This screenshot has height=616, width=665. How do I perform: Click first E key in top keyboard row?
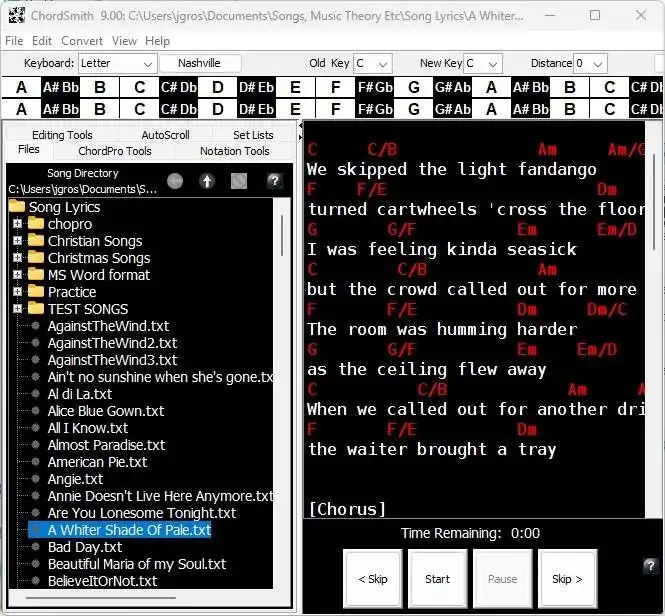coord(296,87)
